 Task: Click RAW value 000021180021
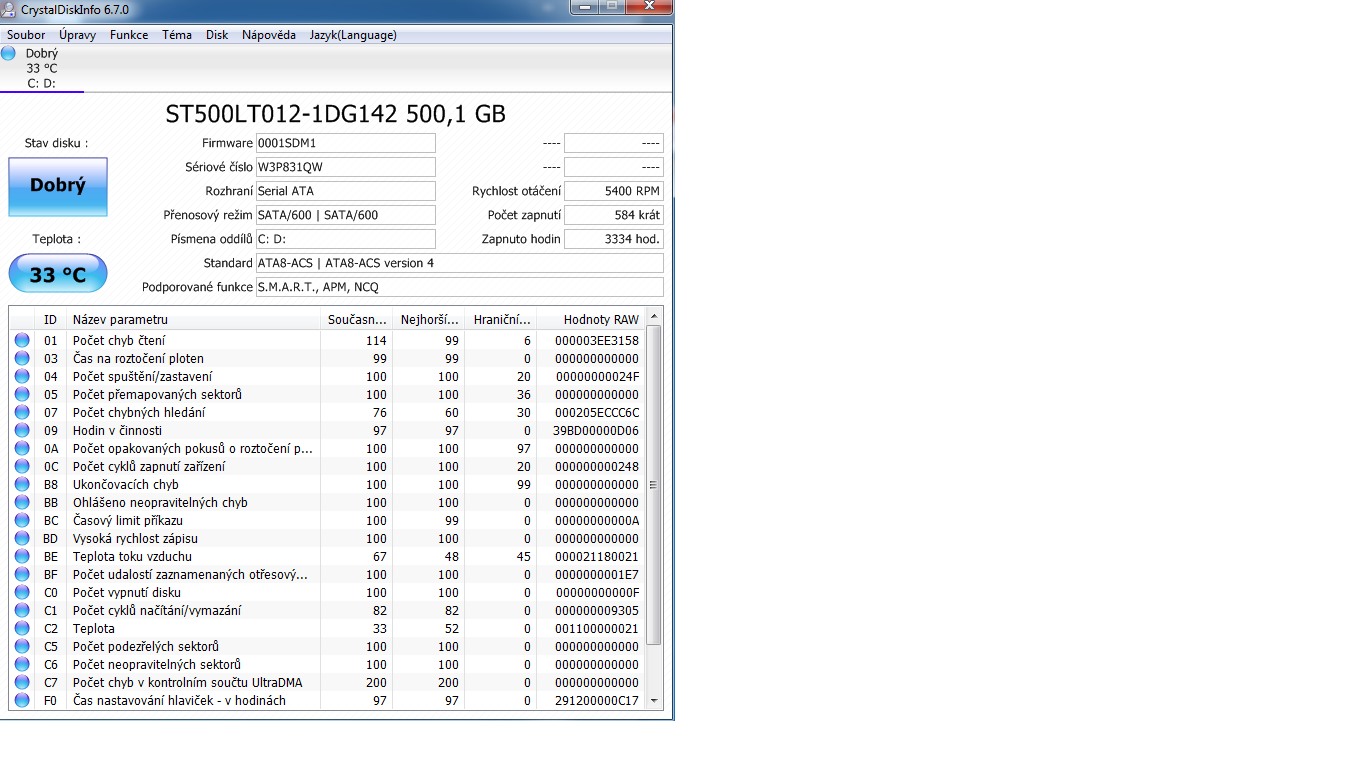click(596, 557)
